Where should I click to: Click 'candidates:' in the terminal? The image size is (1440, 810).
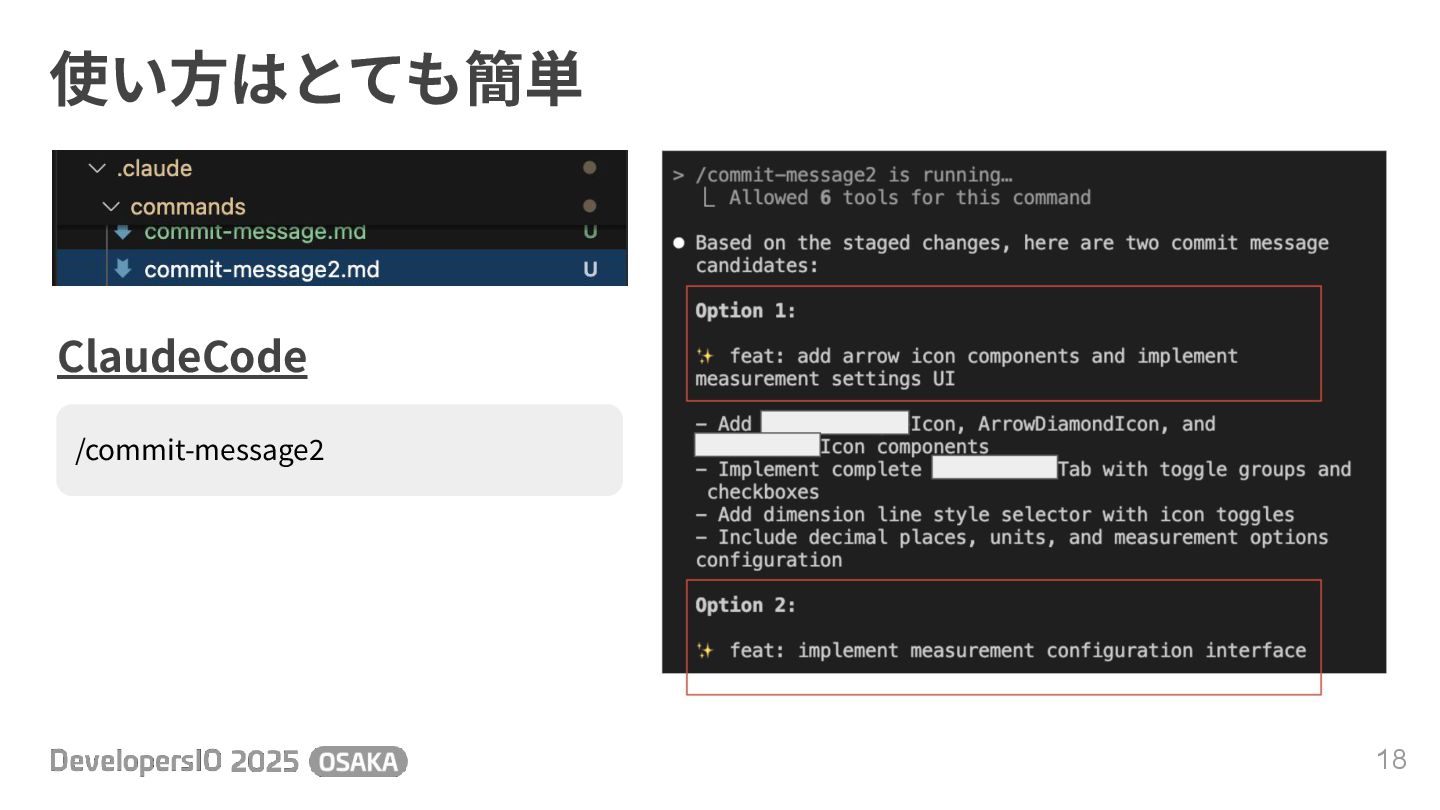click(x=757, y=266)
